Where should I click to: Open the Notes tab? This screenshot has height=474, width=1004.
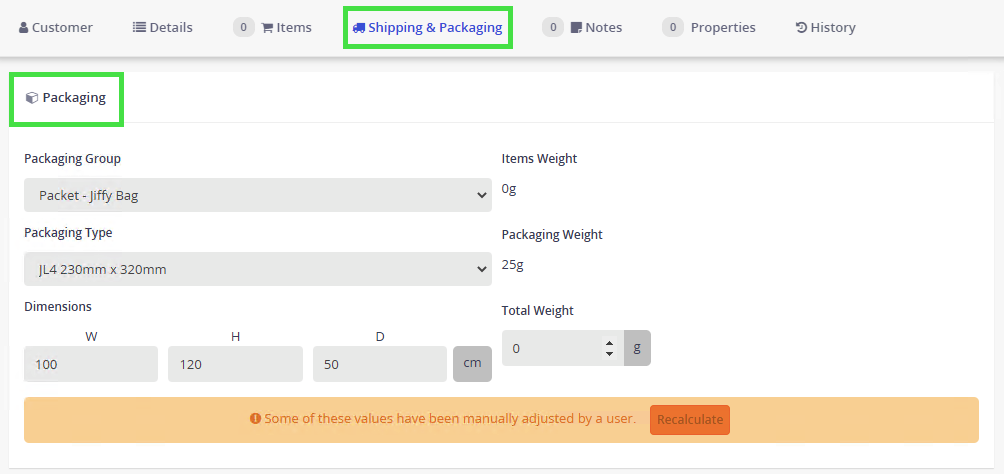coord(603,28)
